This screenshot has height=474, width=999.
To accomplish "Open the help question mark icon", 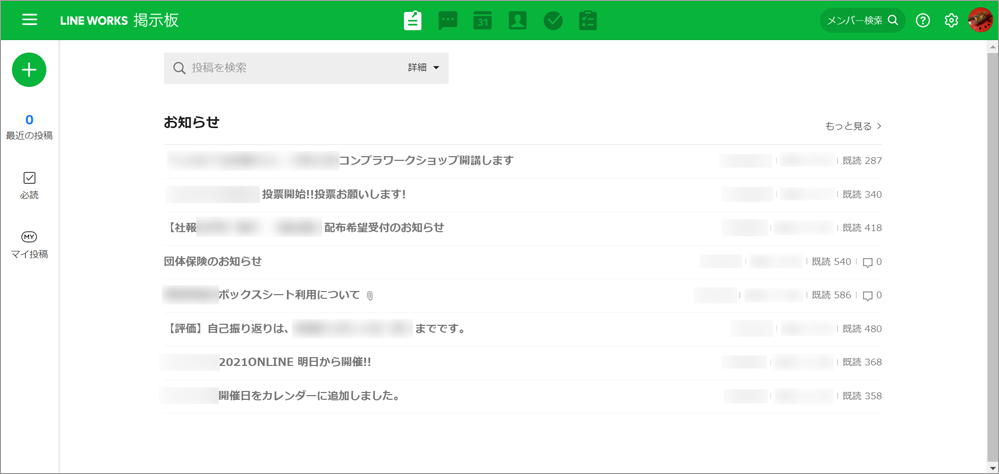I will (923, 20).
